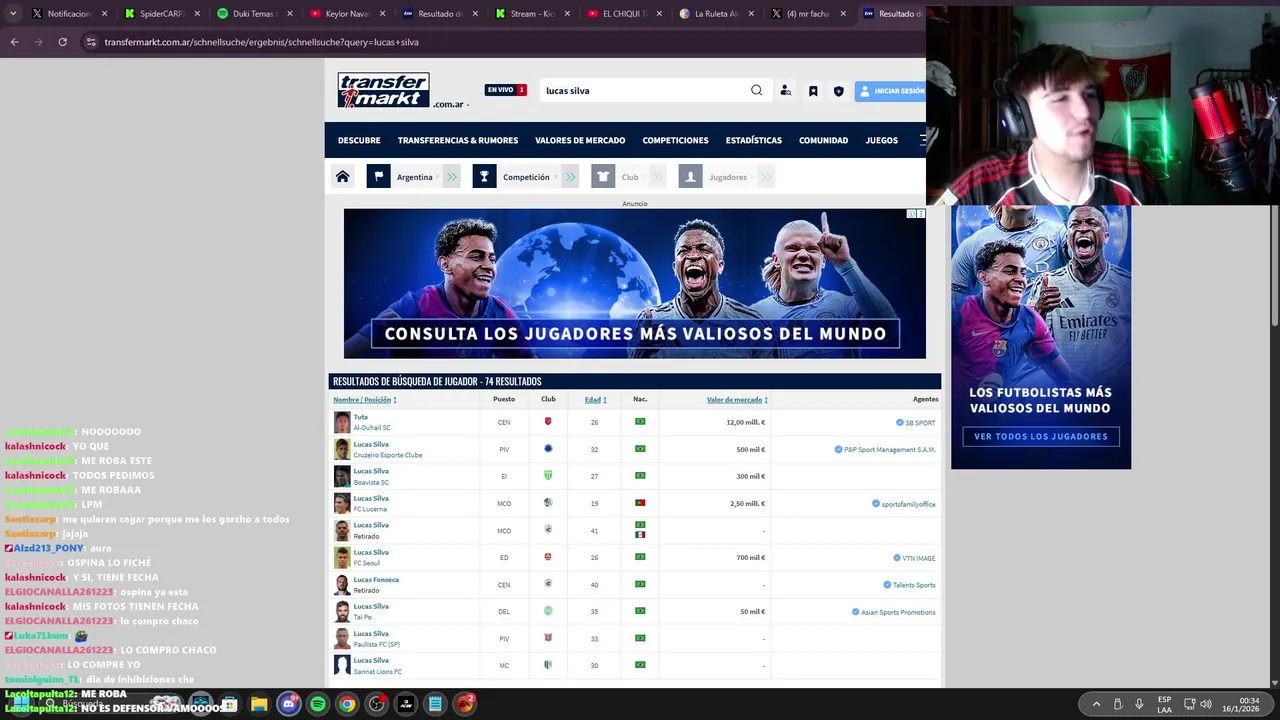Click the browser address bar URL
1280x720 pixels.
pos(262,42)
